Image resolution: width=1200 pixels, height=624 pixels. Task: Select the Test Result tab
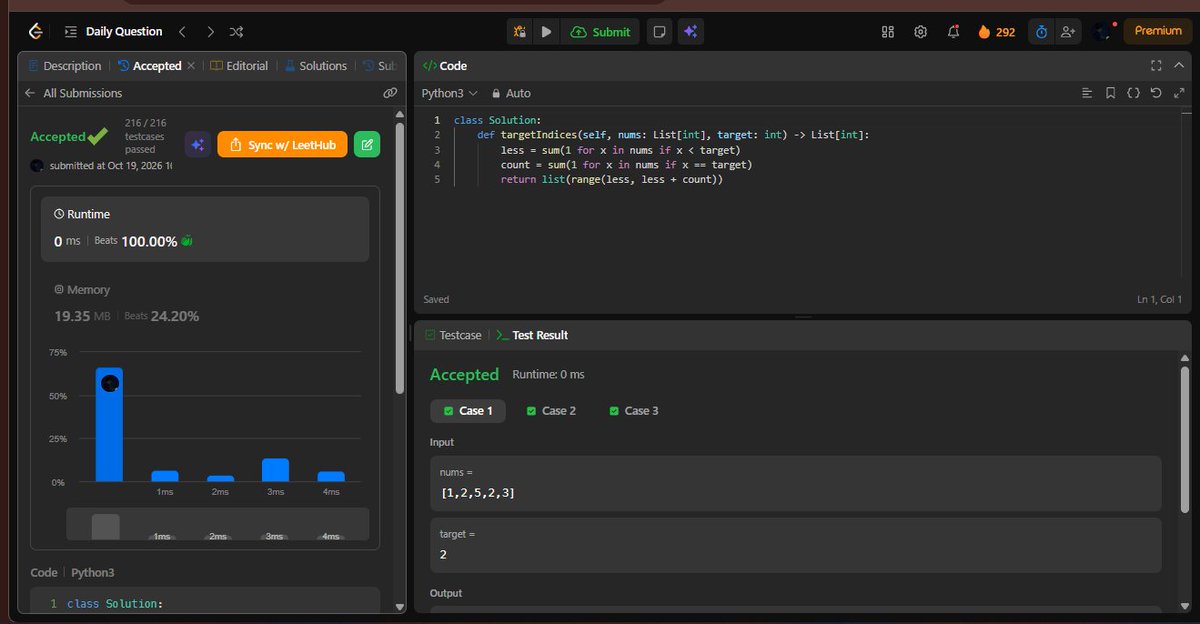click(x=532, y=335)
